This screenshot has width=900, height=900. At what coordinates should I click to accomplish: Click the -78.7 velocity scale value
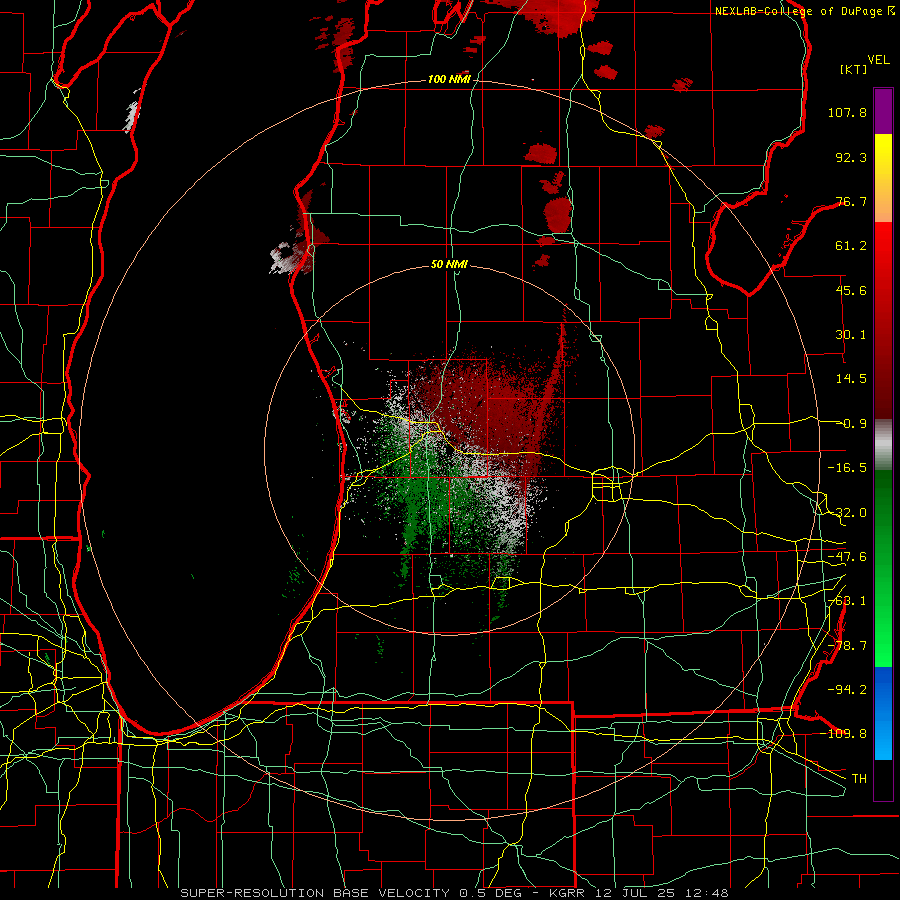click(x=847, y=646)
